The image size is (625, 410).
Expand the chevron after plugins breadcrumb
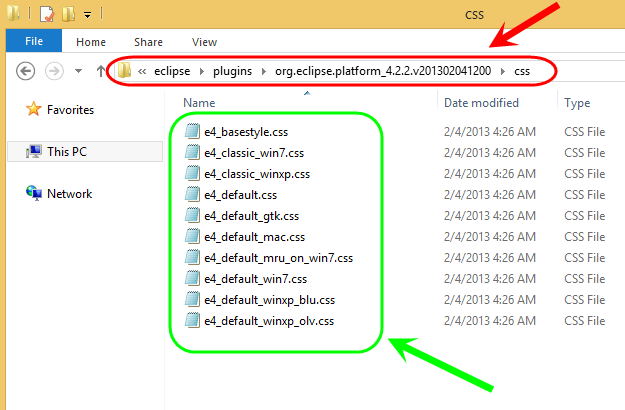coord(263,71)
